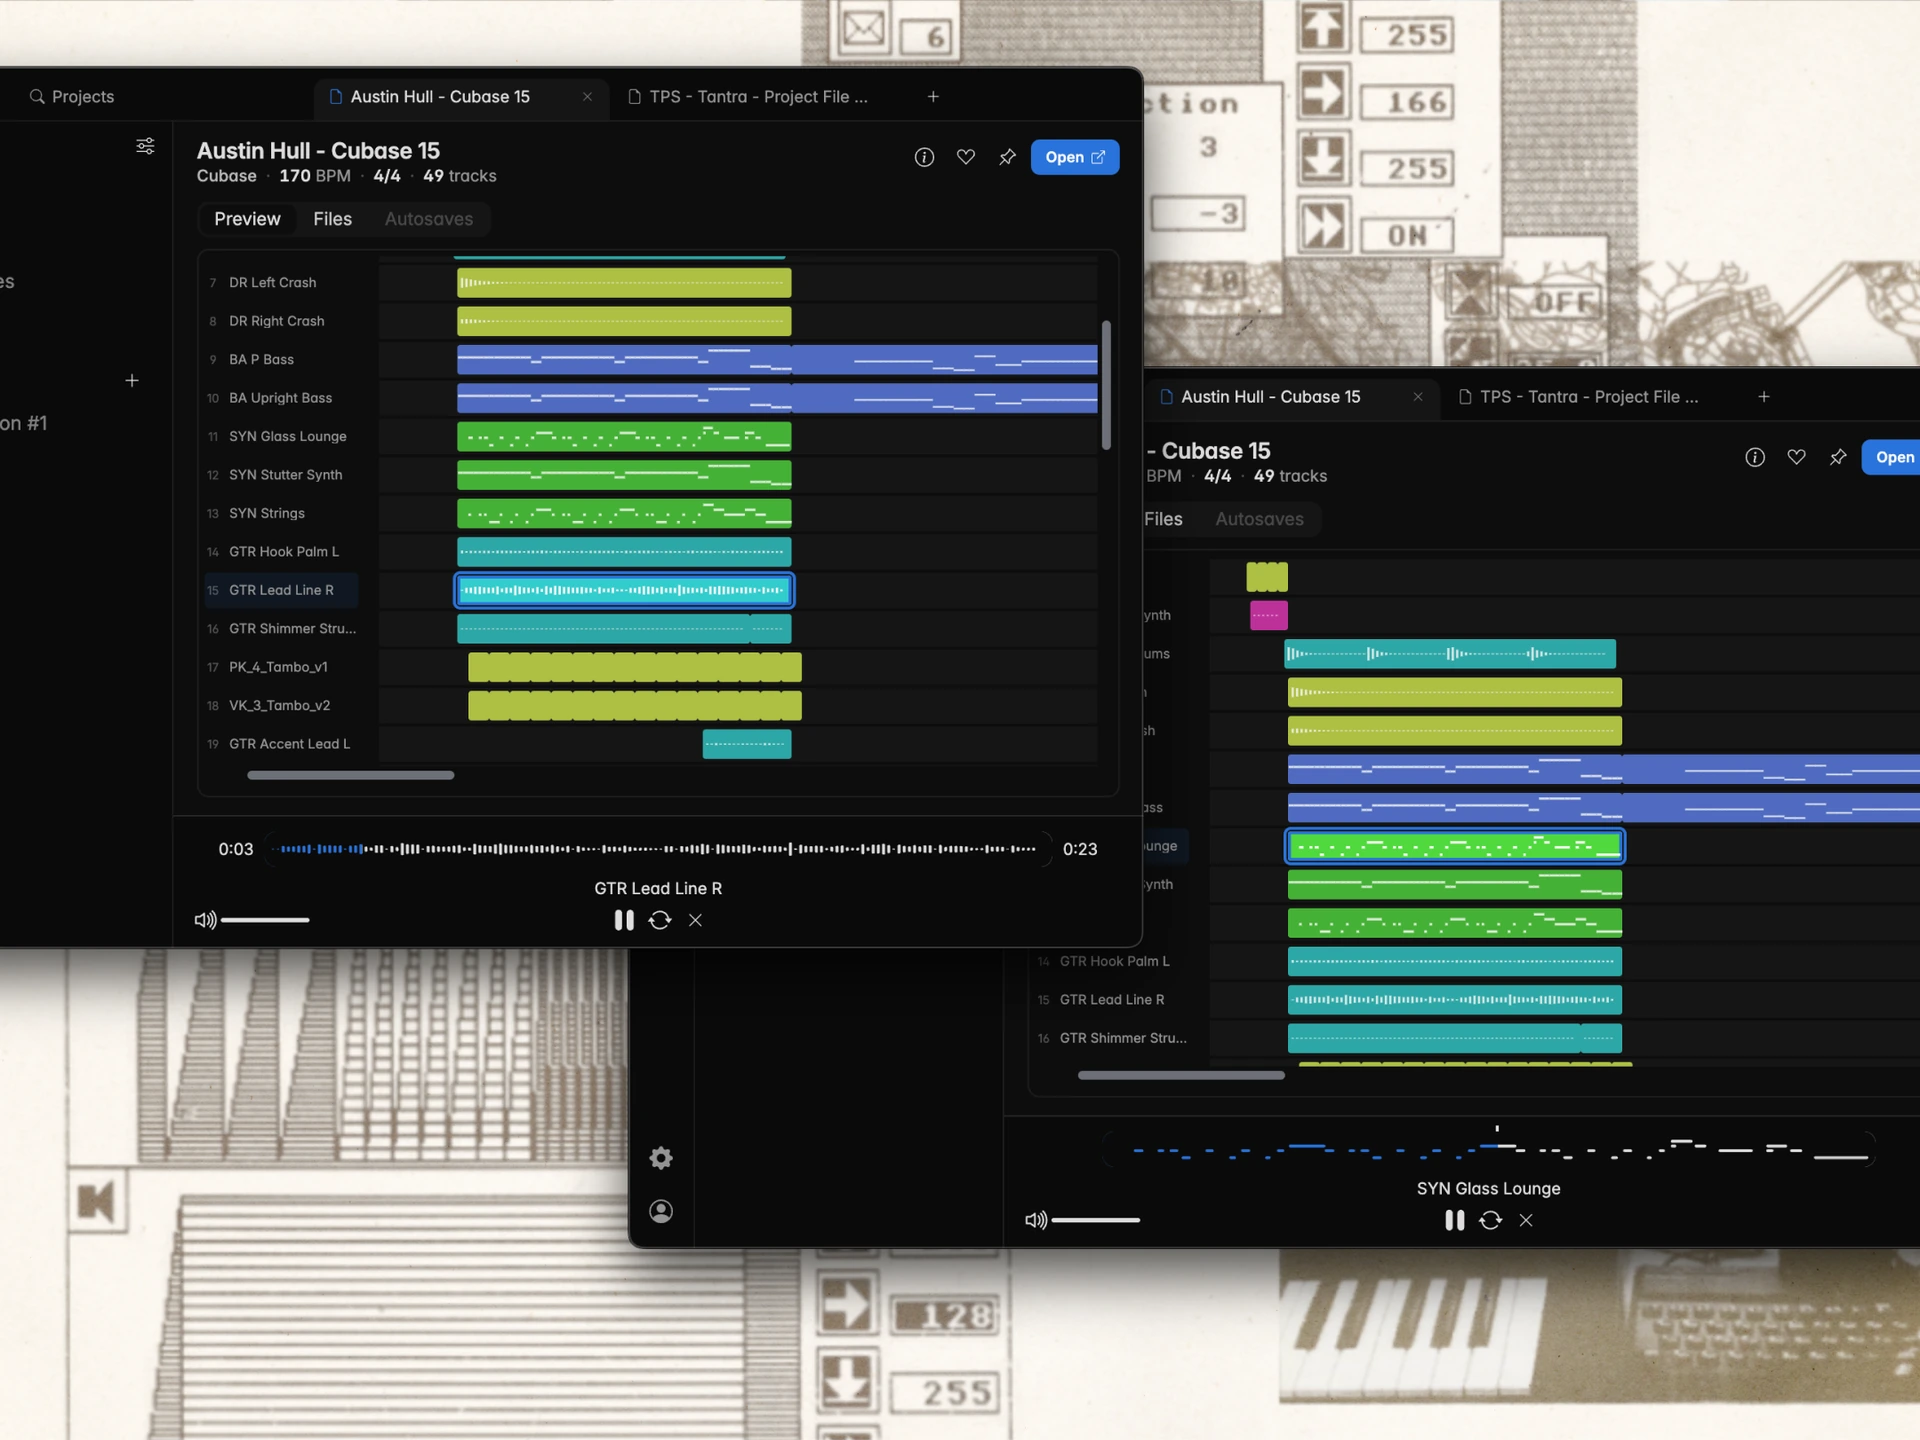1920x1440 pixels.
Task: Open Autosaves tab in front window
Action: 429,219
